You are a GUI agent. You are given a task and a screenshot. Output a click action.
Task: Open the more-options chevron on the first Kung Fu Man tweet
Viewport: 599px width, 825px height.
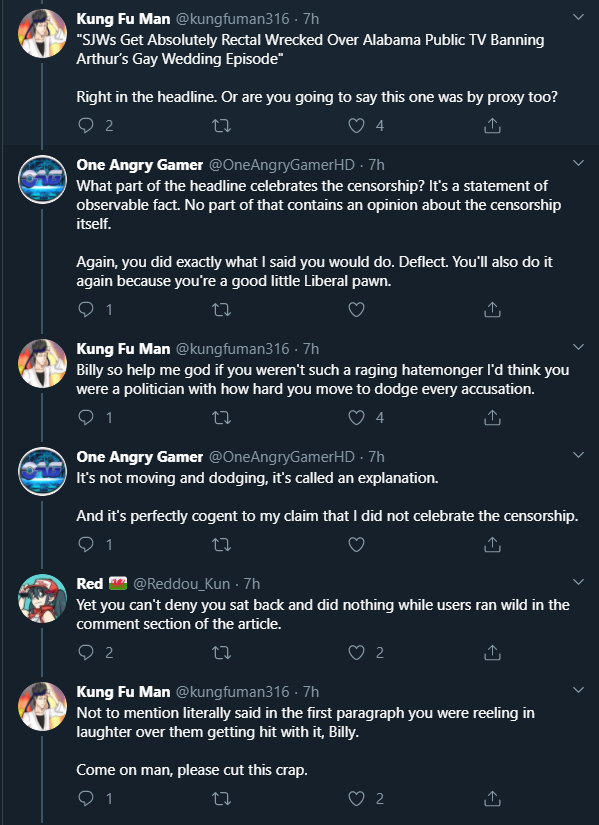578,17
